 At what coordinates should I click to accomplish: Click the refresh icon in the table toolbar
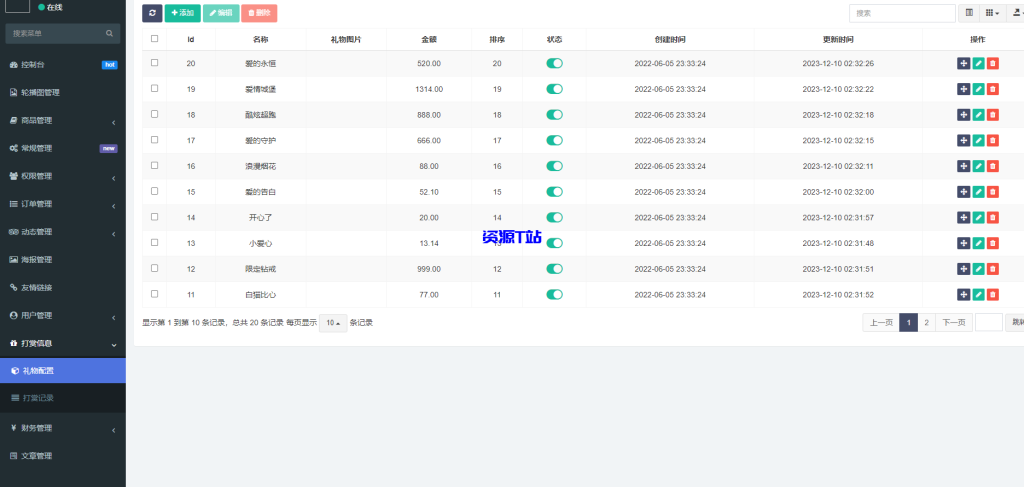point(152,13)
